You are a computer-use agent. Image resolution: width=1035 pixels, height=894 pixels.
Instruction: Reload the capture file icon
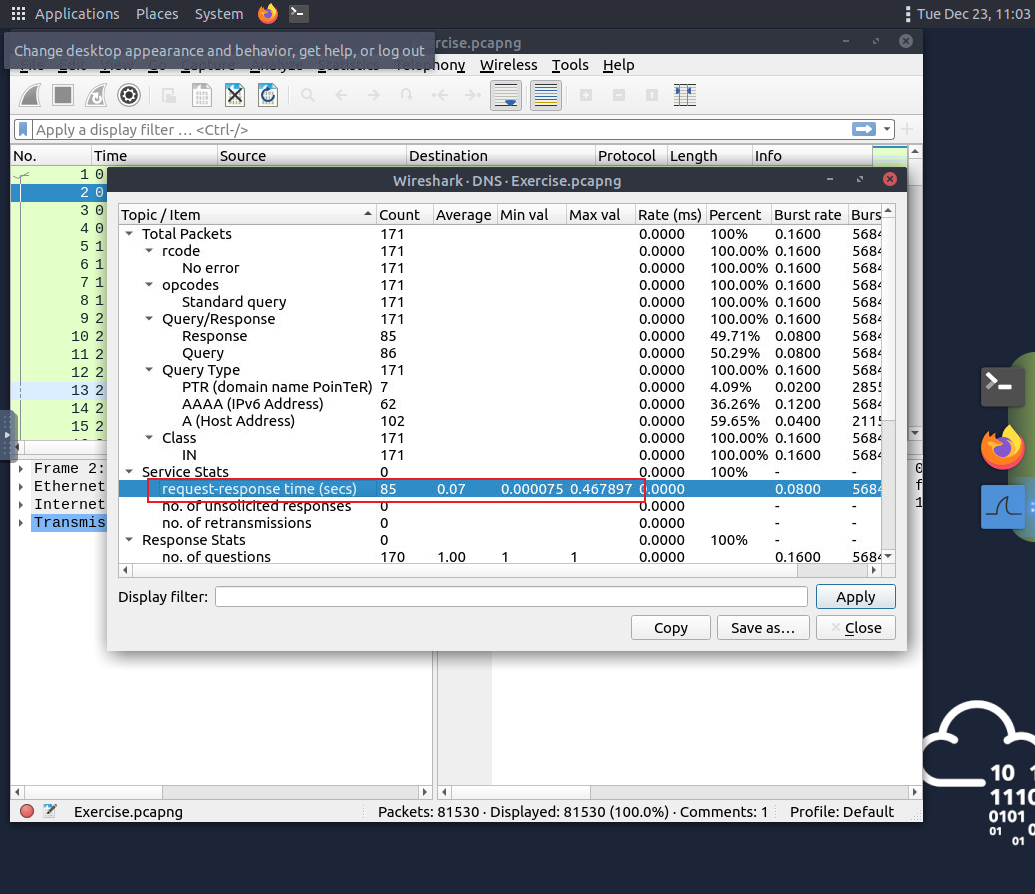pos(268,96)
